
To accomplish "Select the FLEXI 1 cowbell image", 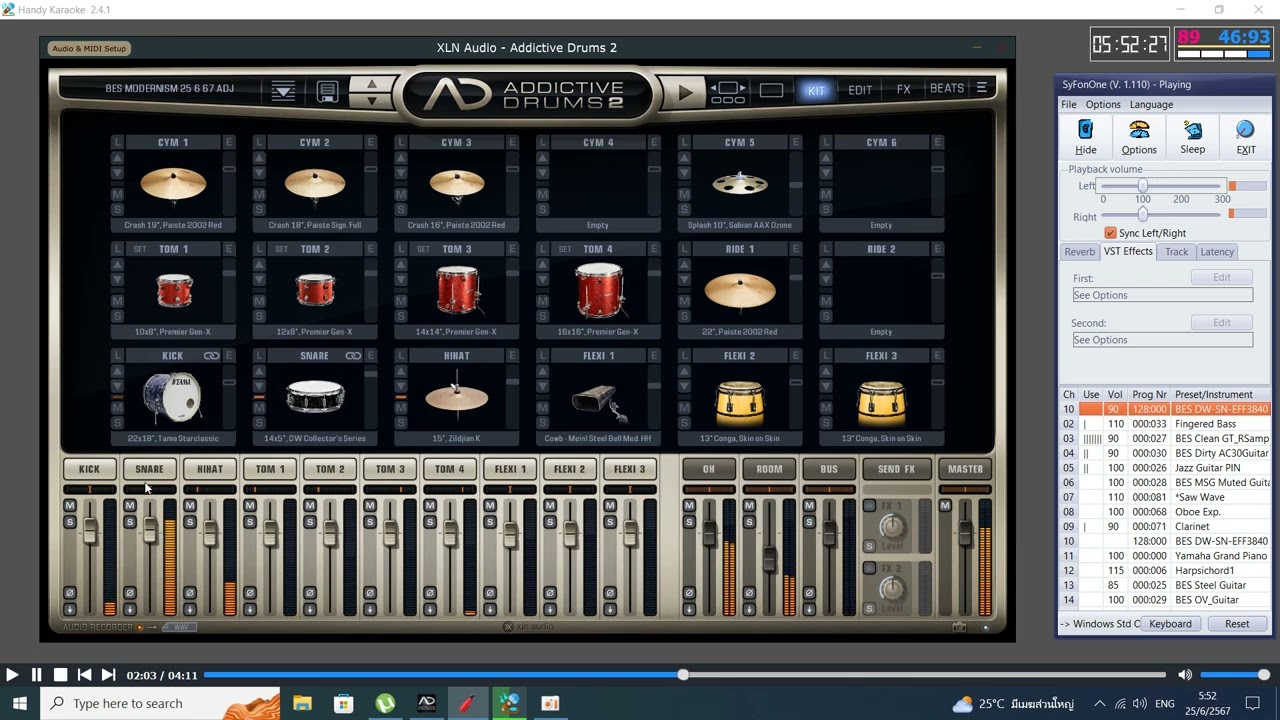I will point(598,401).
